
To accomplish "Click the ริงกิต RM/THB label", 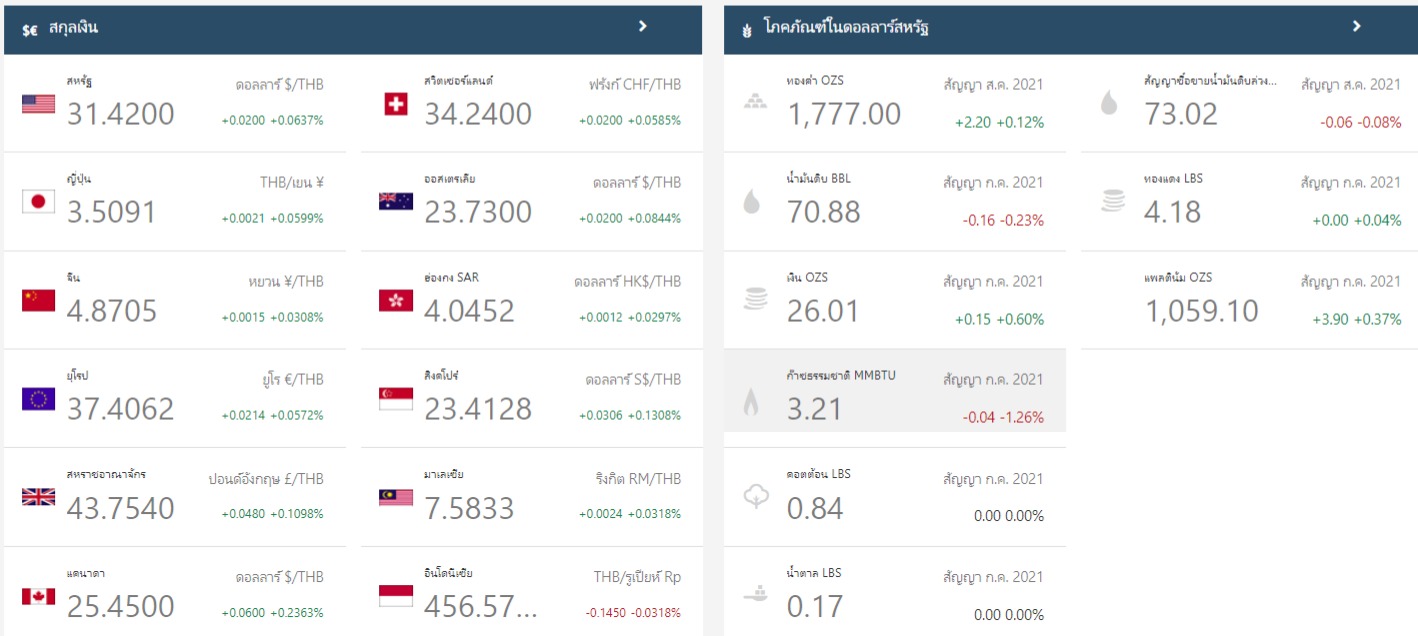I will click(638, 479).
